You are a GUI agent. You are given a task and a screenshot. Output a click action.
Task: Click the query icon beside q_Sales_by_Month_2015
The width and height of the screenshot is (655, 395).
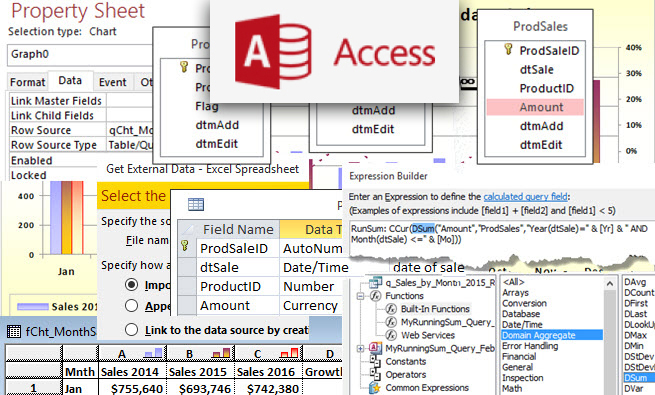pyautogui.click(x=376, y=282)
